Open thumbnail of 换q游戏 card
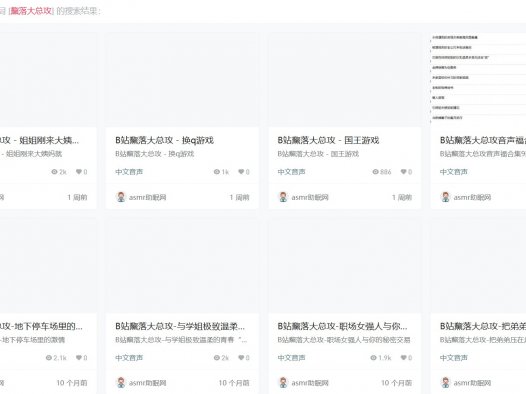Screen dimensions: 526x394 pyautogui.click(x=182, y=80)
